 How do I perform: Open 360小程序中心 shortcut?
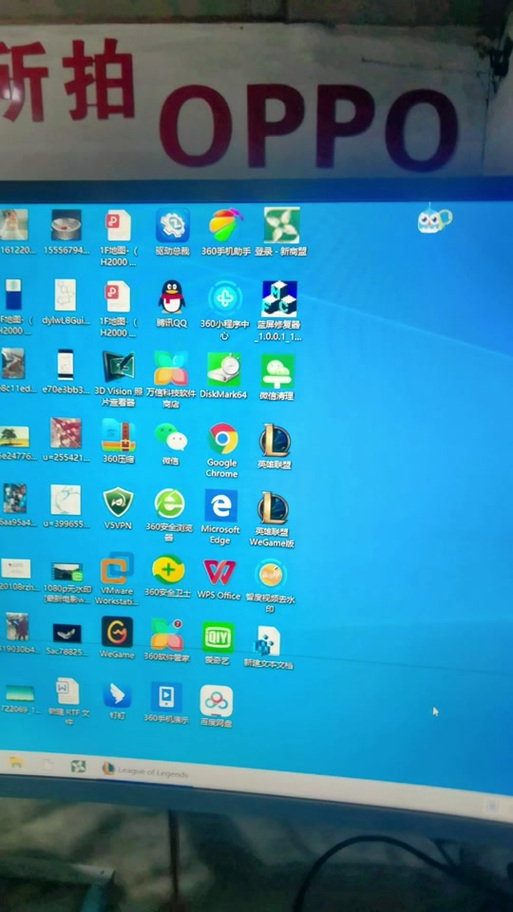pos(225,311)
